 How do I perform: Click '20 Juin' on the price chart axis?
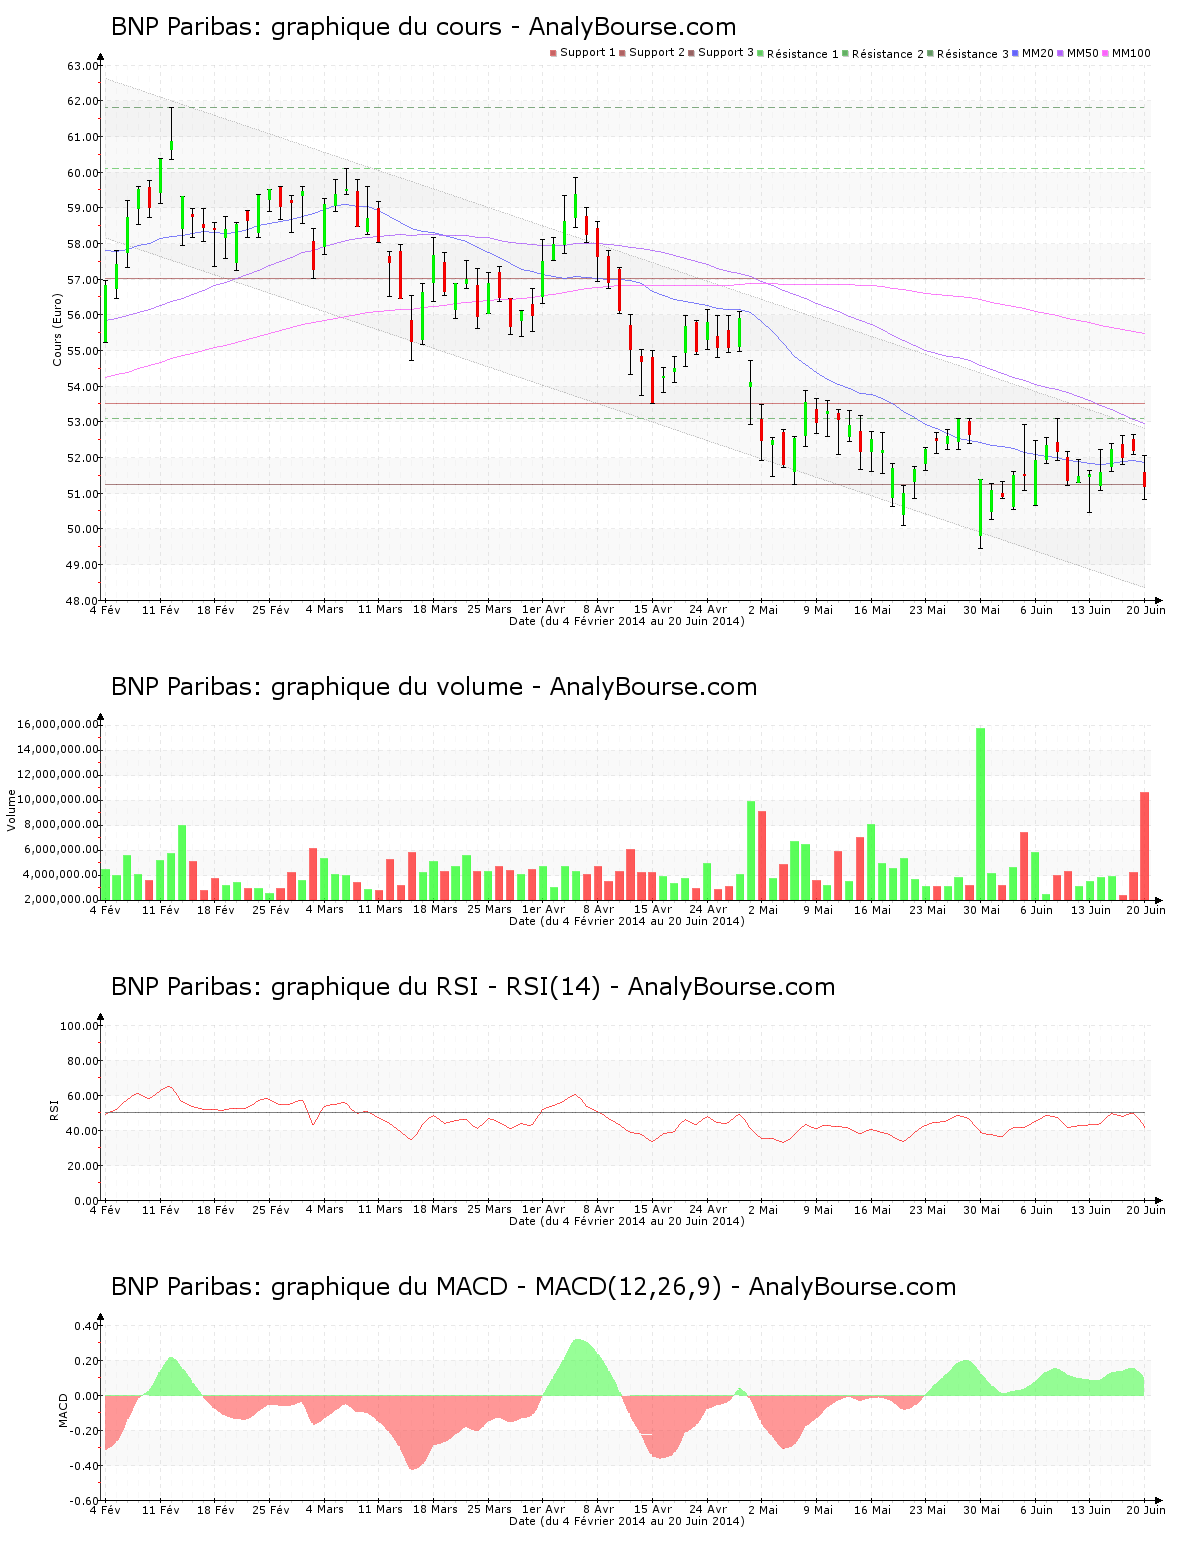coord(1146,609)
